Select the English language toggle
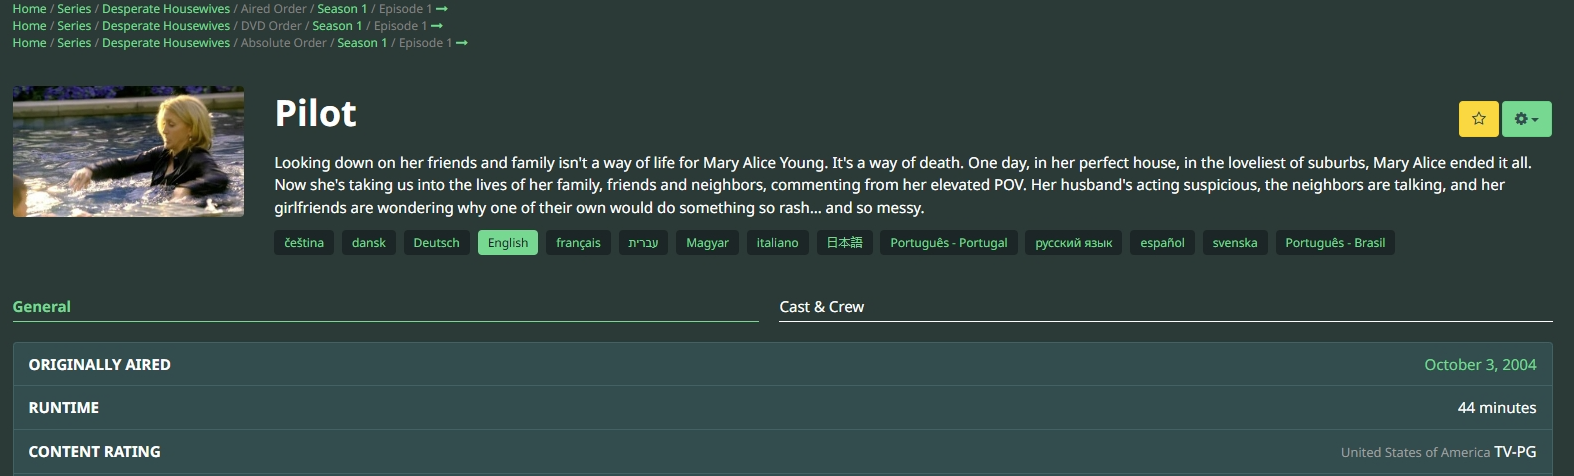Viewport: 1574px width, 476px height. pyautogui.click(x=508, y=243)
